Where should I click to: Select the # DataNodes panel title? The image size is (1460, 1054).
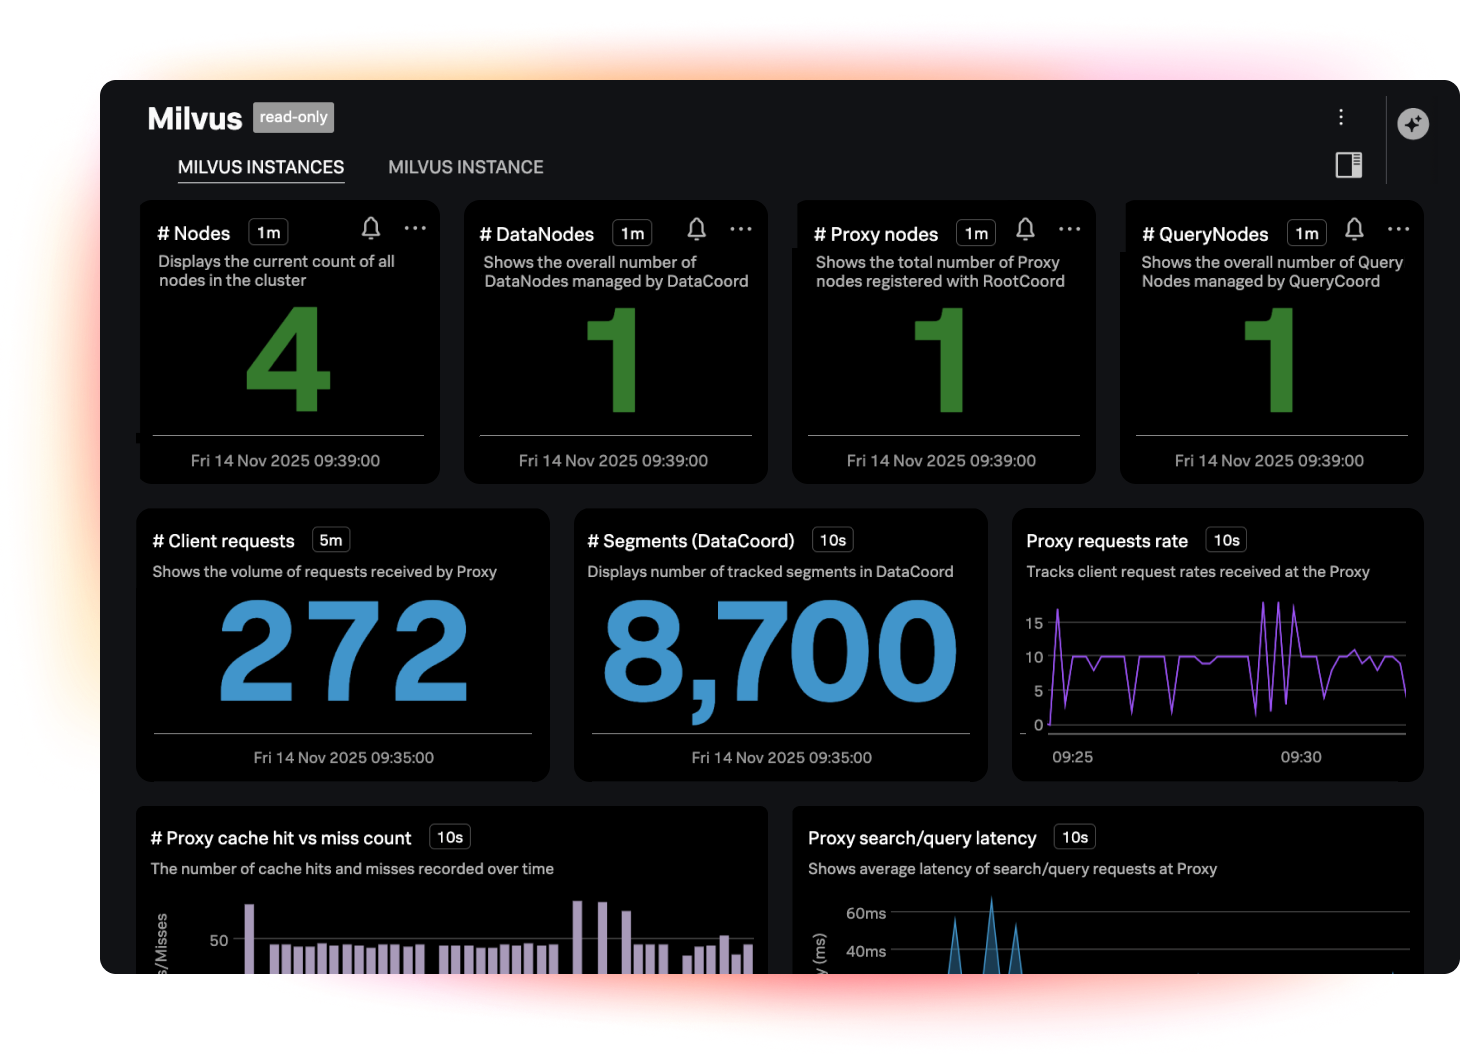537,234
